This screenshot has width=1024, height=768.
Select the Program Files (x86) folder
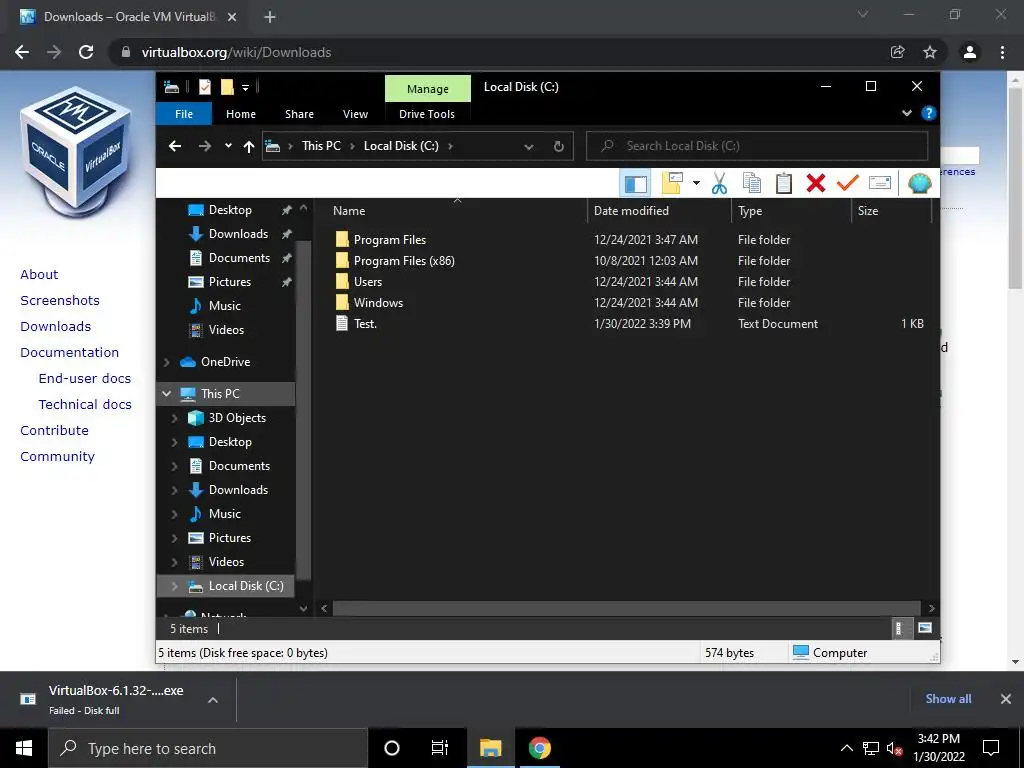pos(404,261)
